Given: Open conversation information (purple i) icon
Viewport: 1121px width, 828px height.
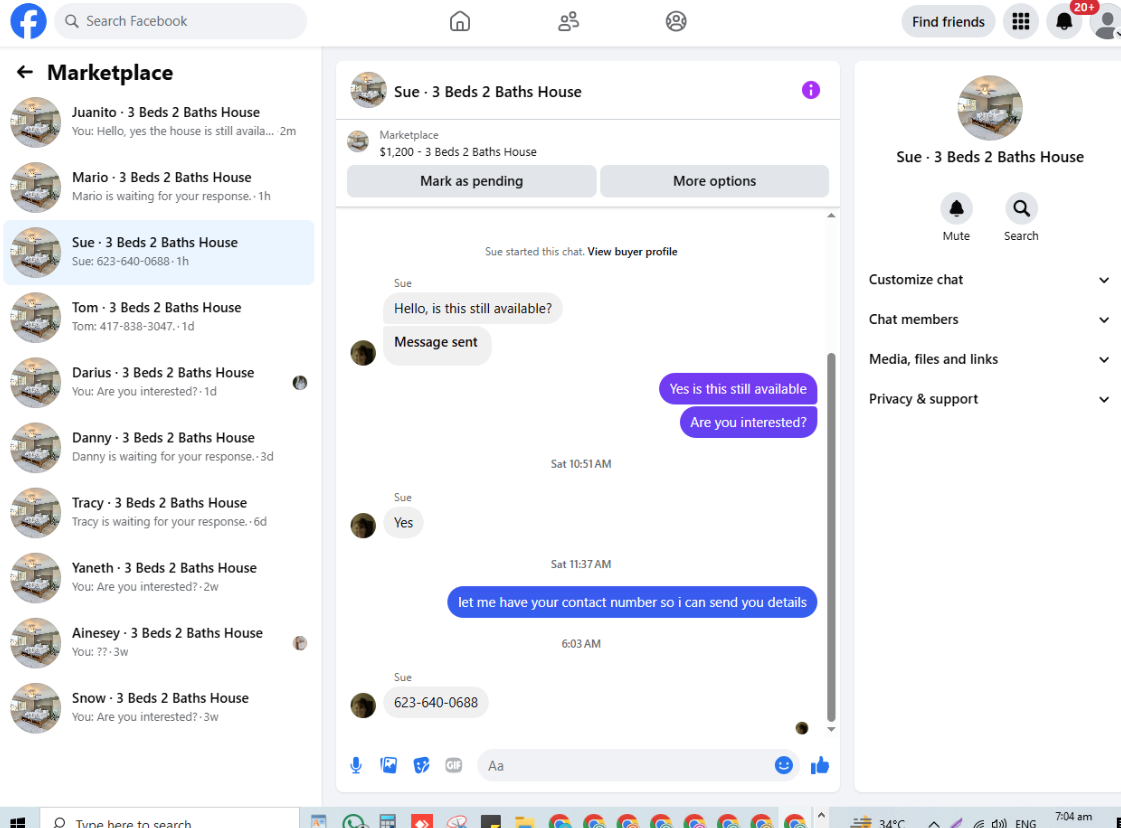Looking at the screenshot, I should click(x=810, y=90).
